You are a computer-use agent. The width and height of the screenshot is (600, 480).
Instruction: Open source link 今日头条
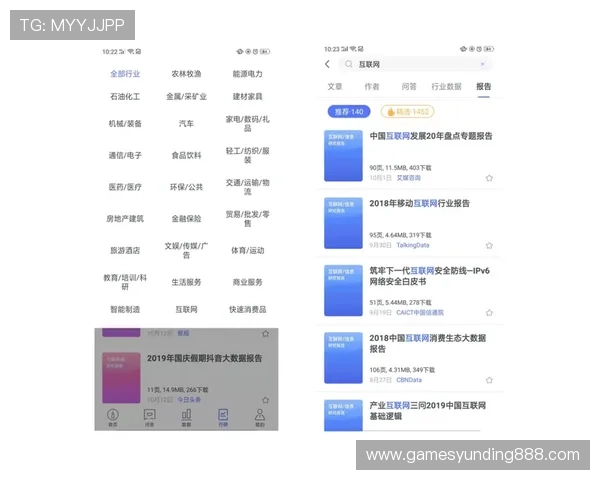[189, 400]
